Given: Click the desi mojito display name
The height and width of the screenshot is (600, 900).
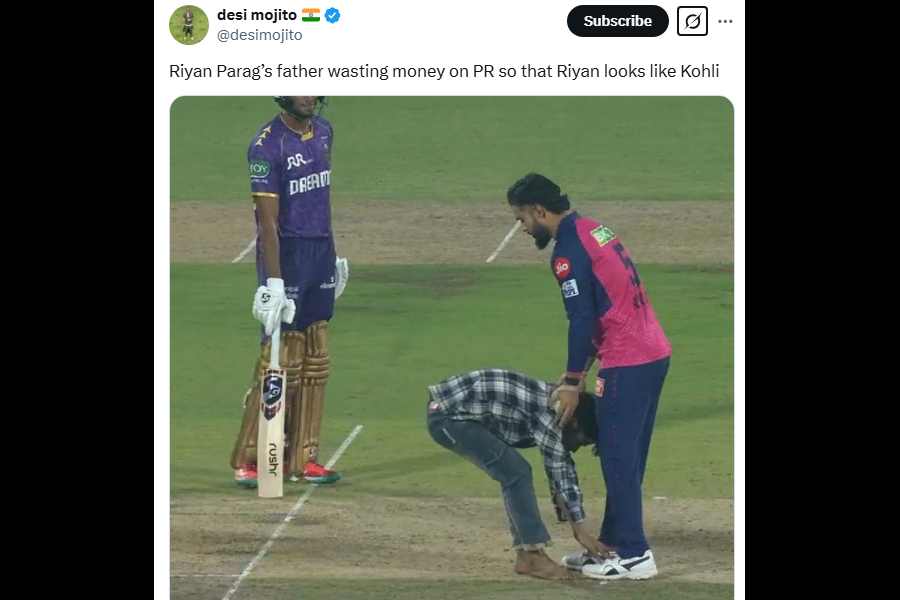Looking at the screenshot, I should point(257,15).
